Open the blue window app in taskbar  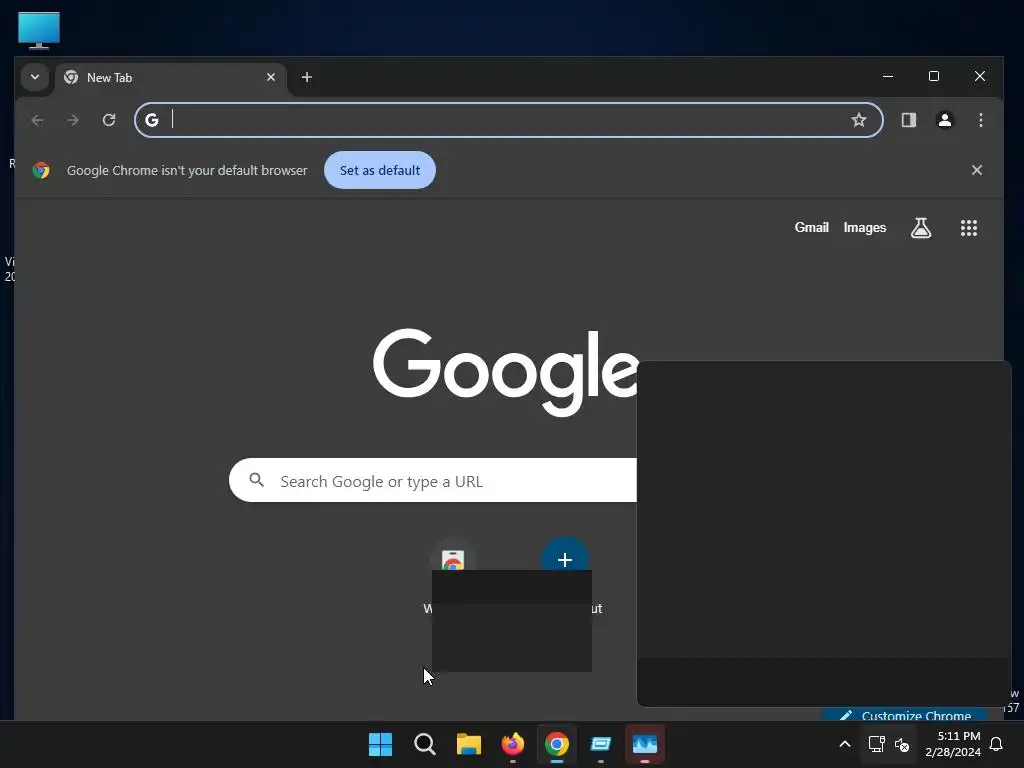[600, 744]
